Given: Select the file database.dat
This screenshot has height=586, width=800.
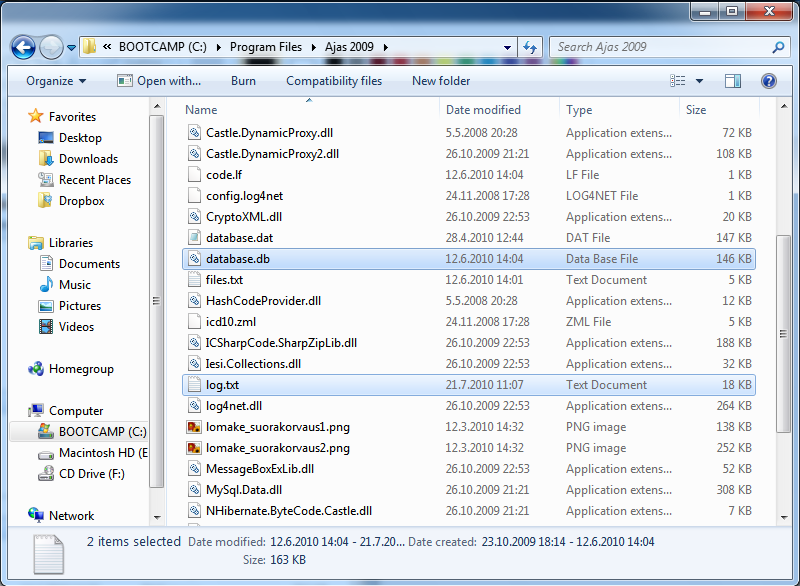Looking at the screenshot, I should point(469,238).
